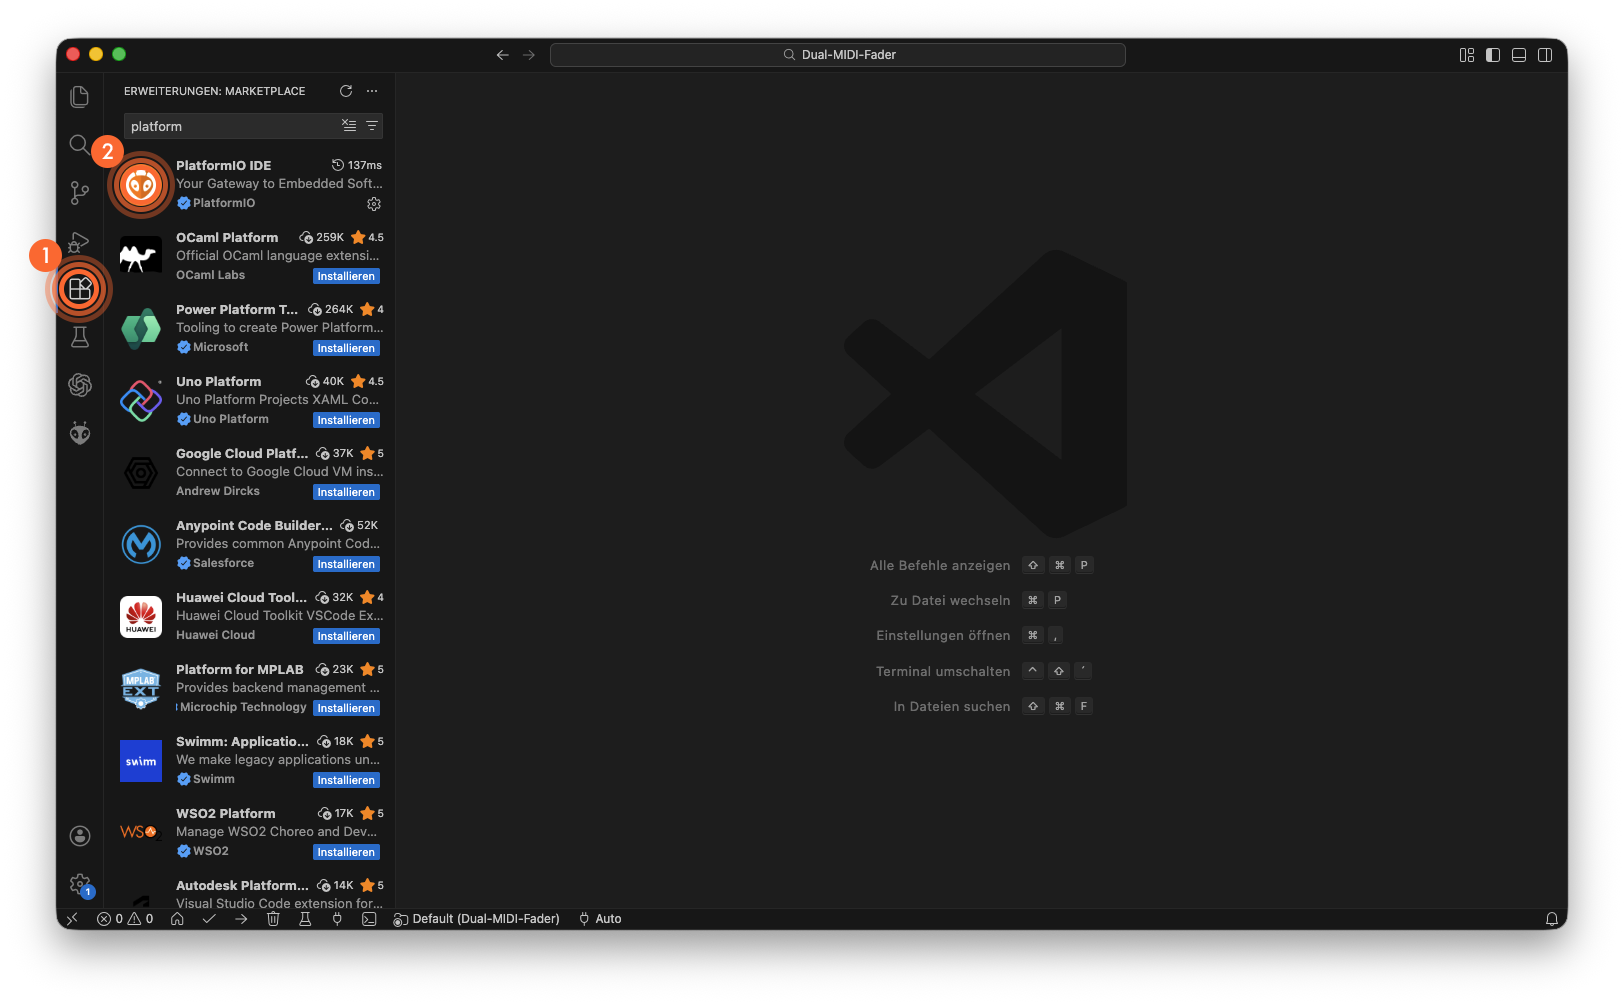The image size is (1624, 1004).
Task: Open the Dual-MIDI-Fader command center search
Action: (838, 55)
